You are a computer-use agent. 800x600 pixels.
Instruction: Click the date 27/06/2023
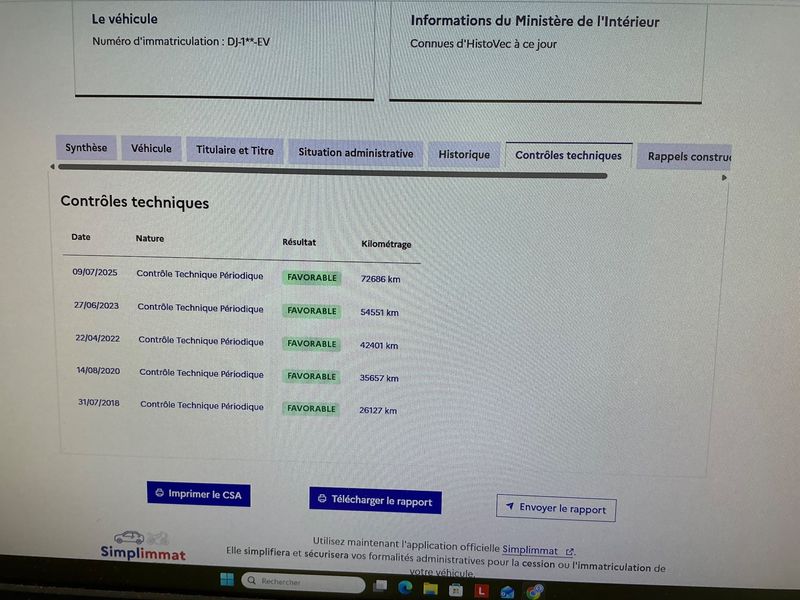pos(96,306)
